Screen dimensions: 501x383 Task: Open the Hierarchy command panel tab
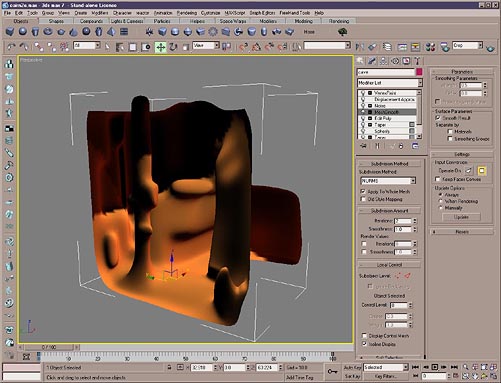point(383,61)
